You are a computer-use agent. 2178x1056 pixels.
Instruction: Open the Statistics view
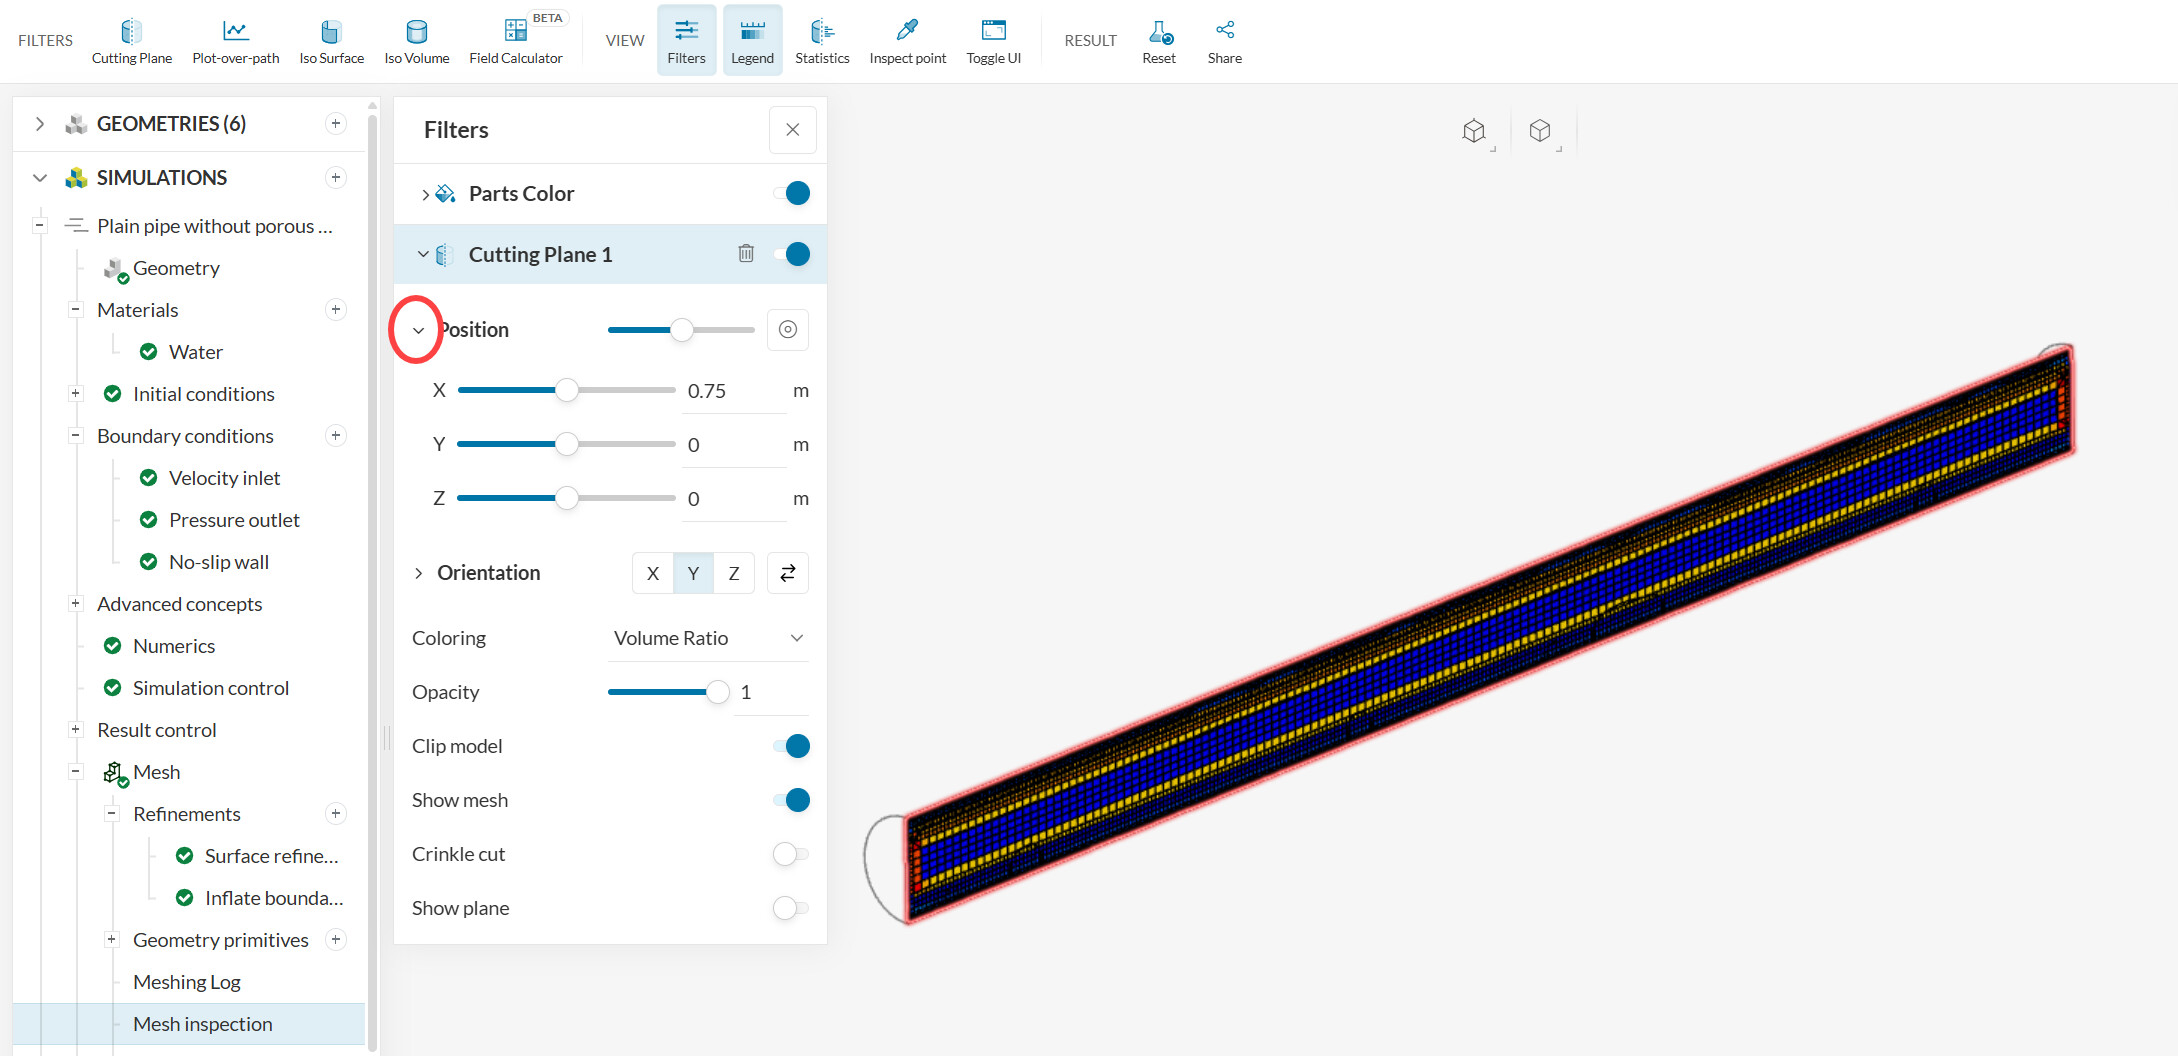pos(821,41)
